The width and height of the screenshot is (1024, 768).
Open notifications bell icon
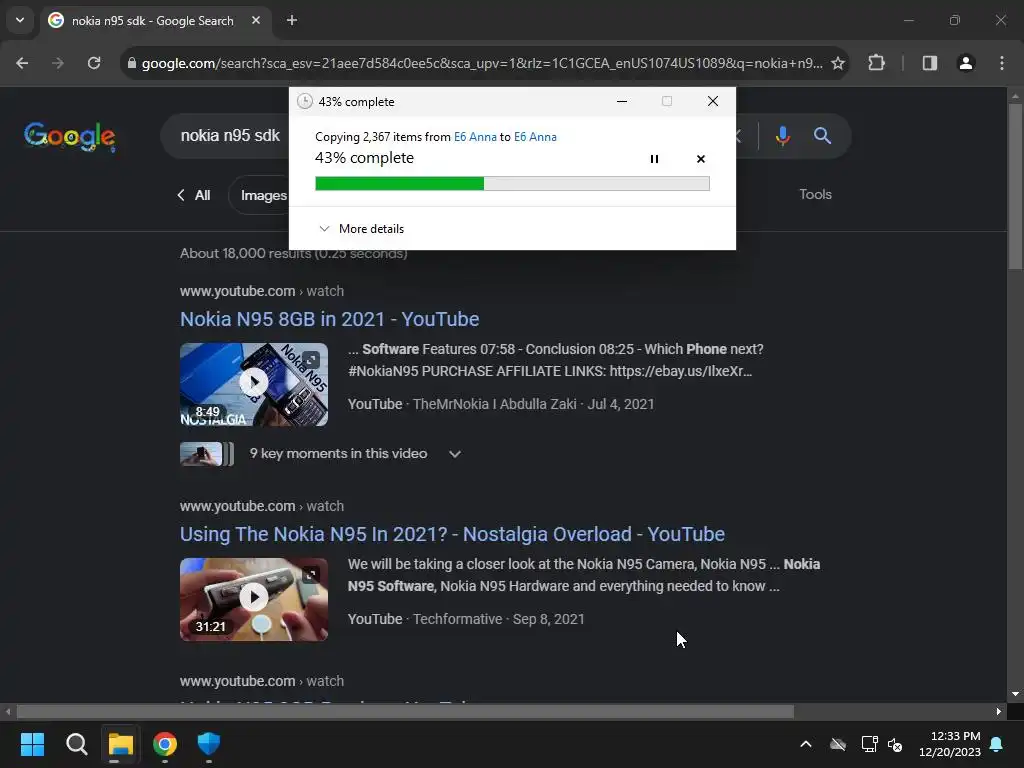(x=997, y=744)
